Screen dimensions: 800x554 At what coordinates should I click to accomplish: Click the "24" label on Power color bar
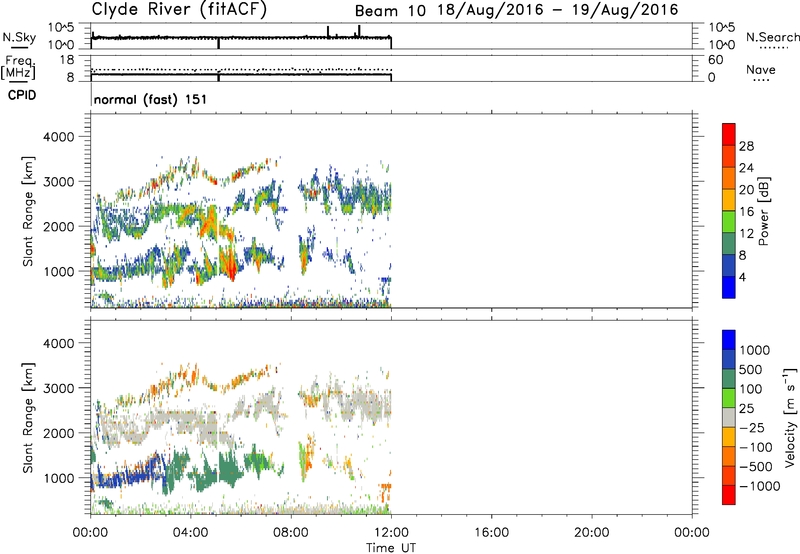click(746, 168)
